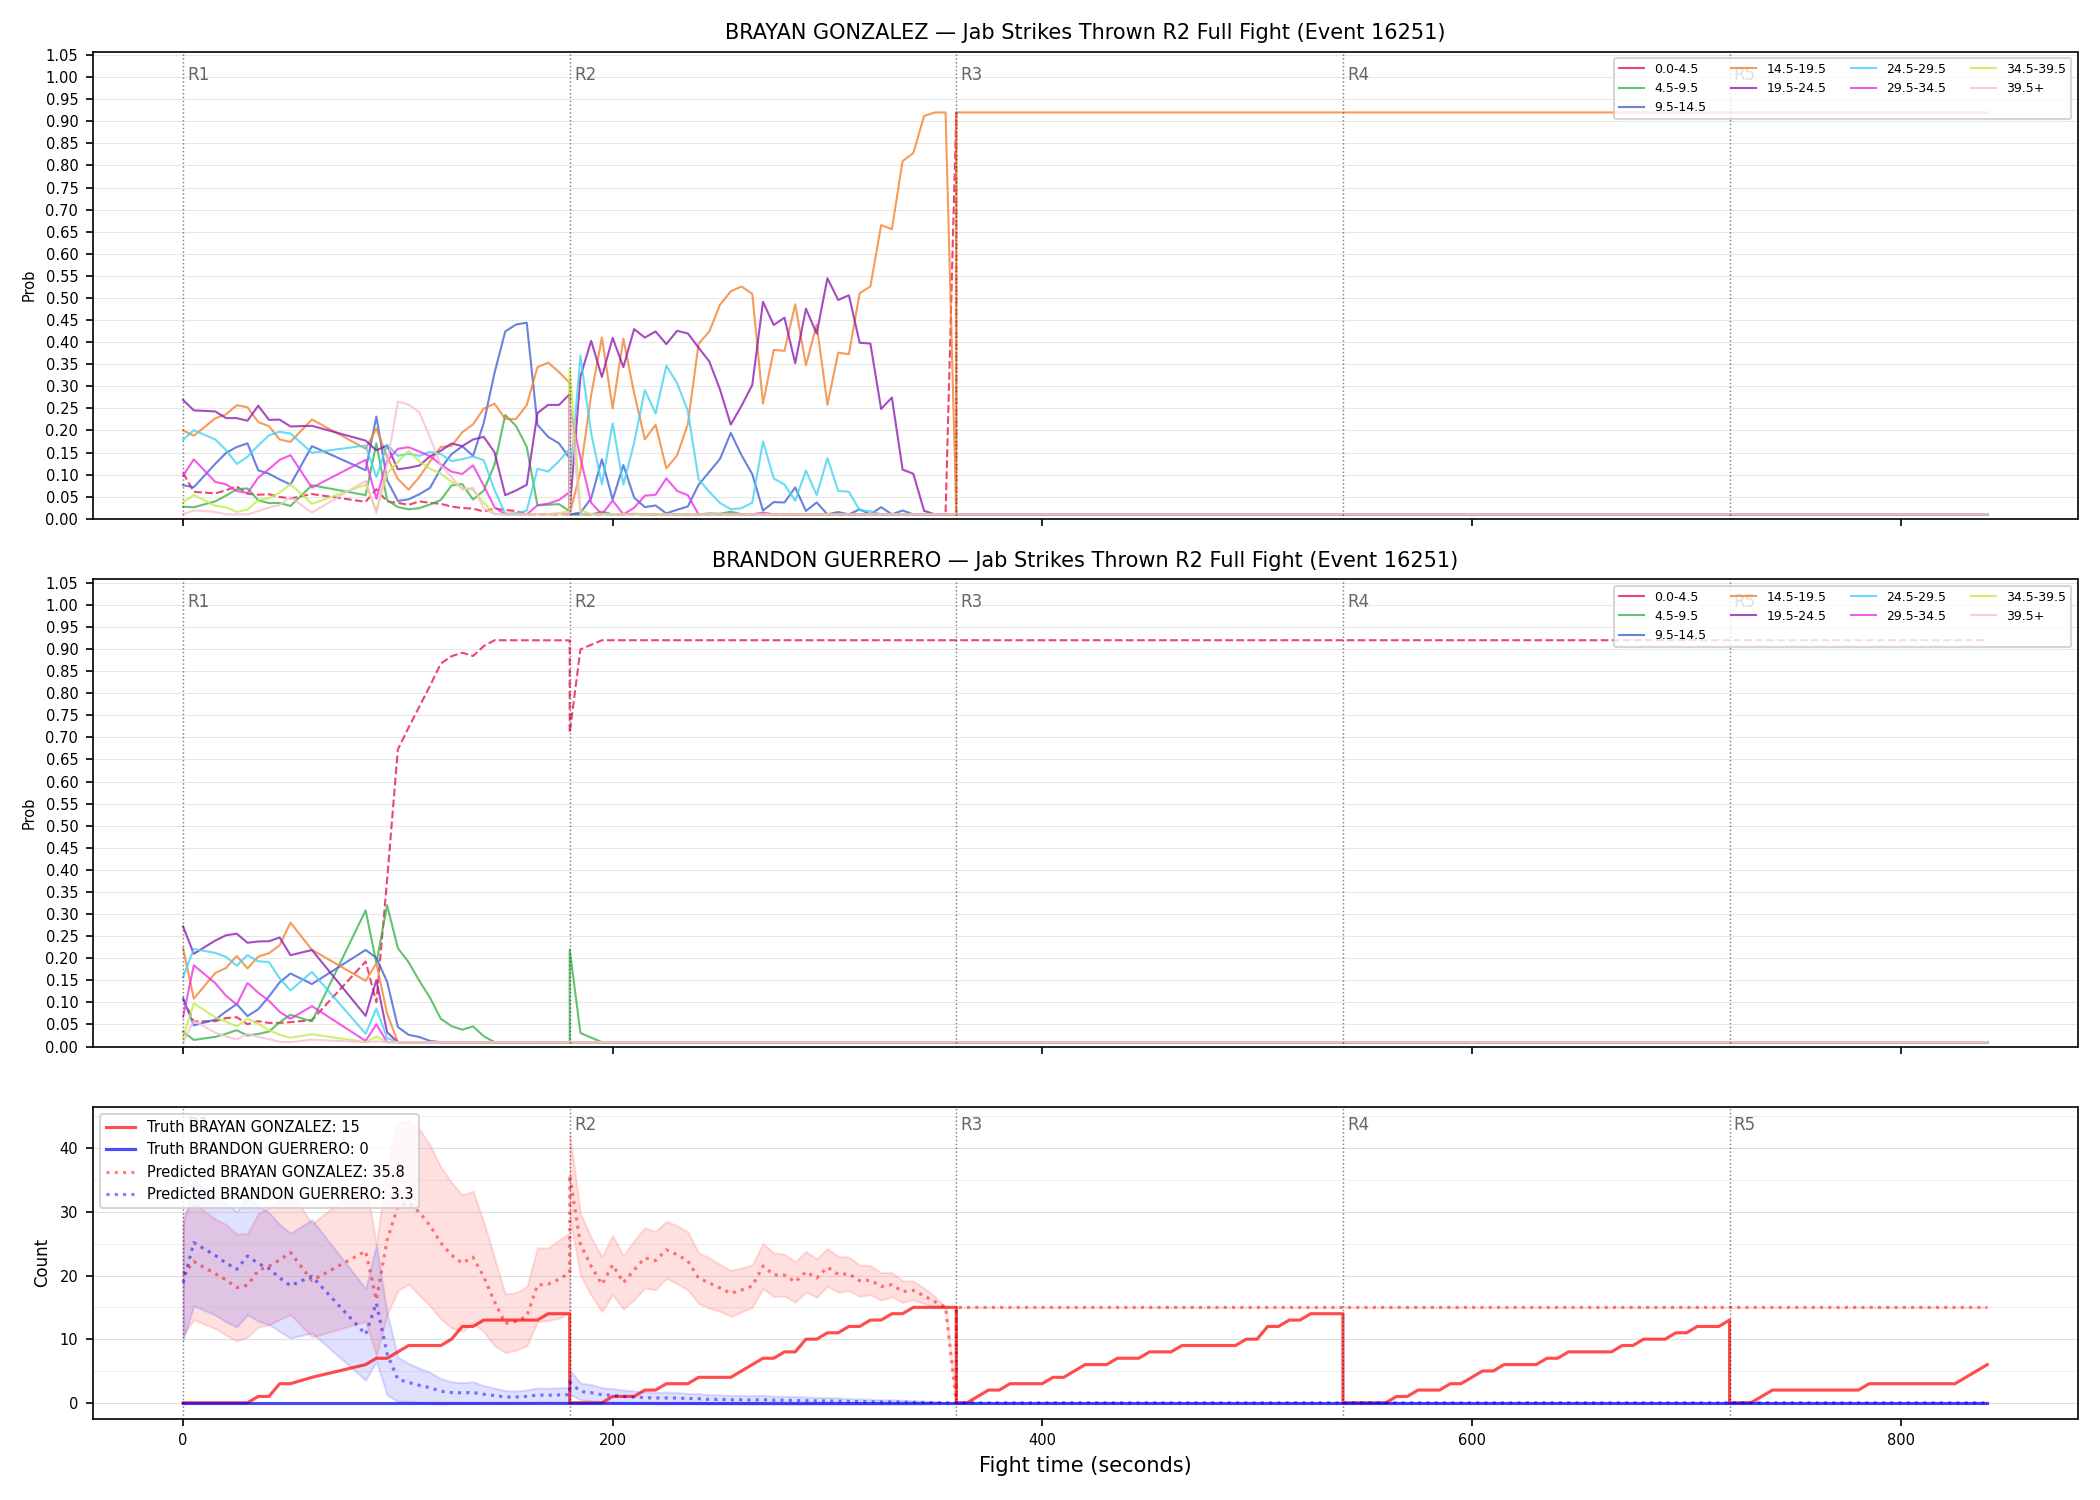
Task: Click the 'Fight time (seconds)' axis label
Action: coord(1085,1465)
